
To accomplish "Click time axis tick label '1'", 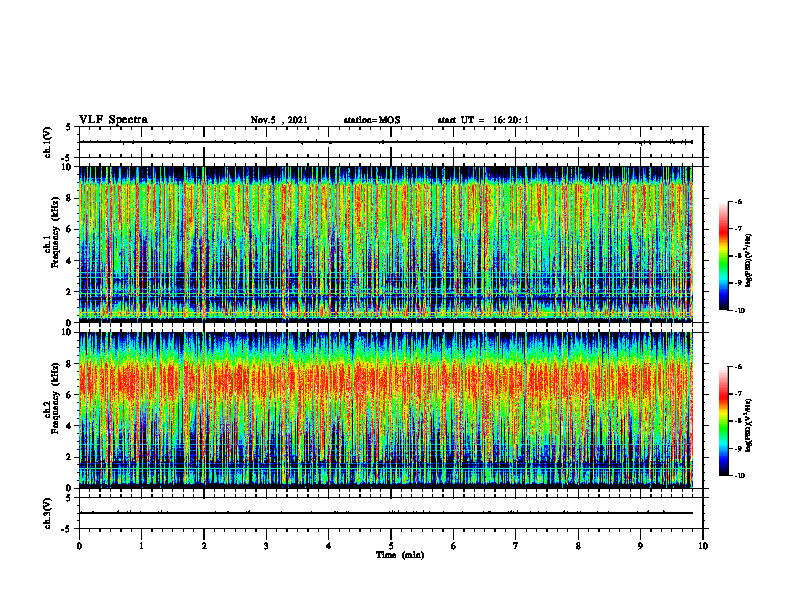I will click(x=141, y=546).
